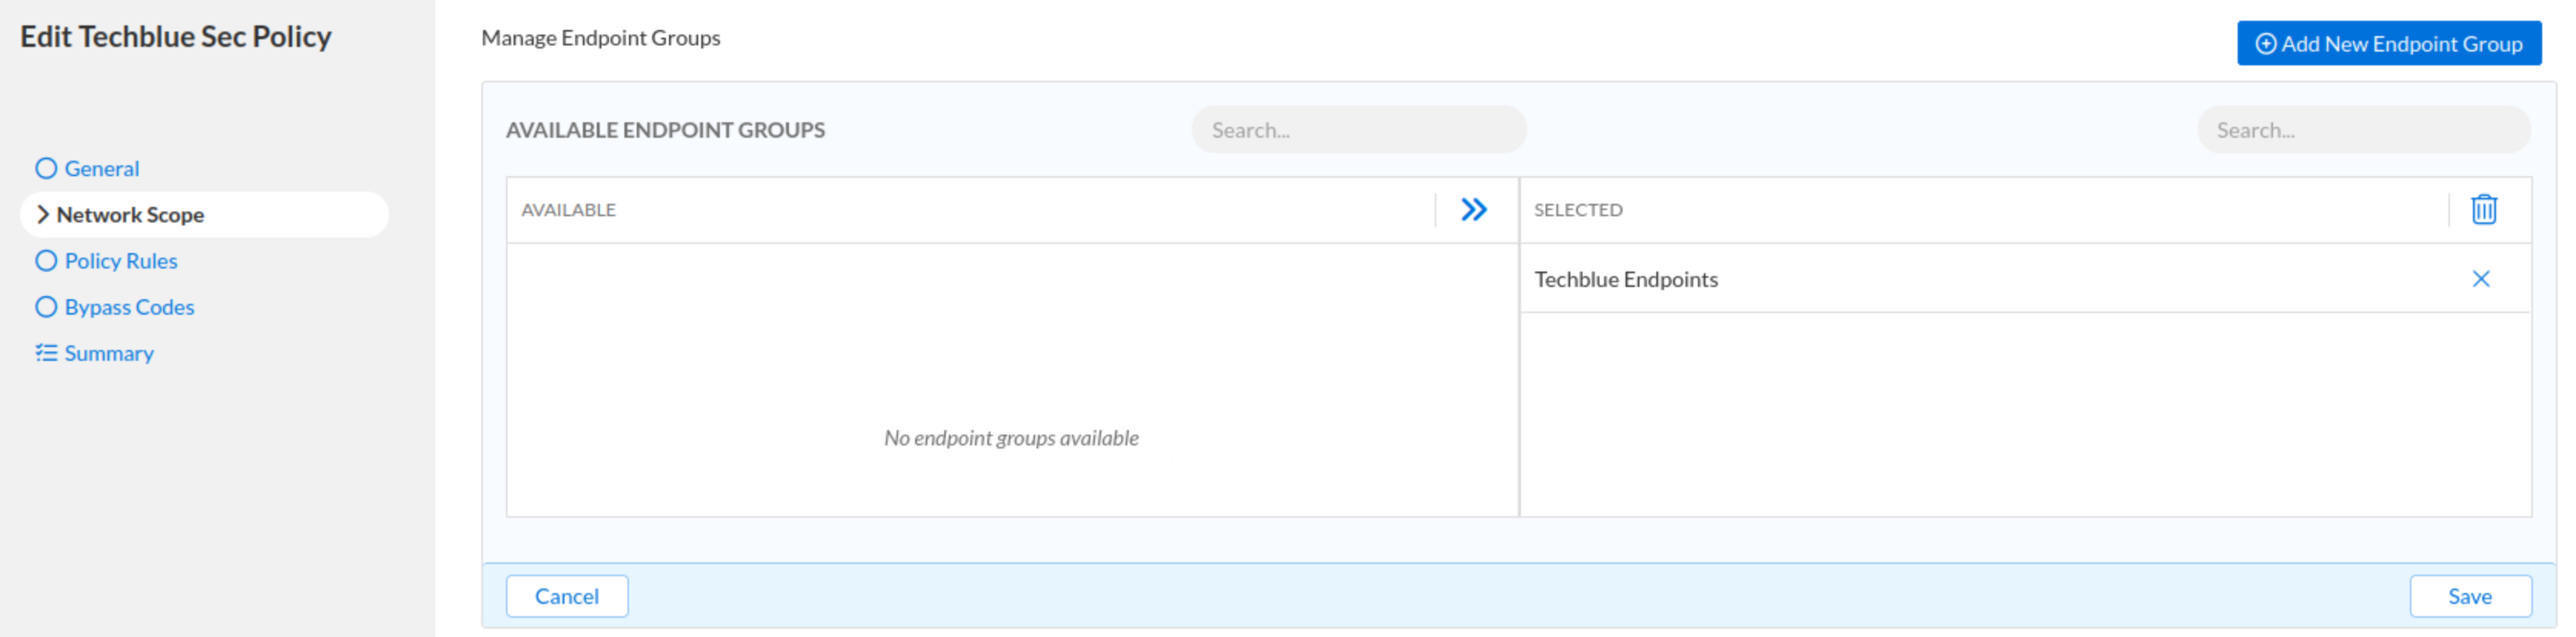Click the circle icon beside Bypass Codes
The height and width of the screenshot is (637, 2576).
point(46,307)
